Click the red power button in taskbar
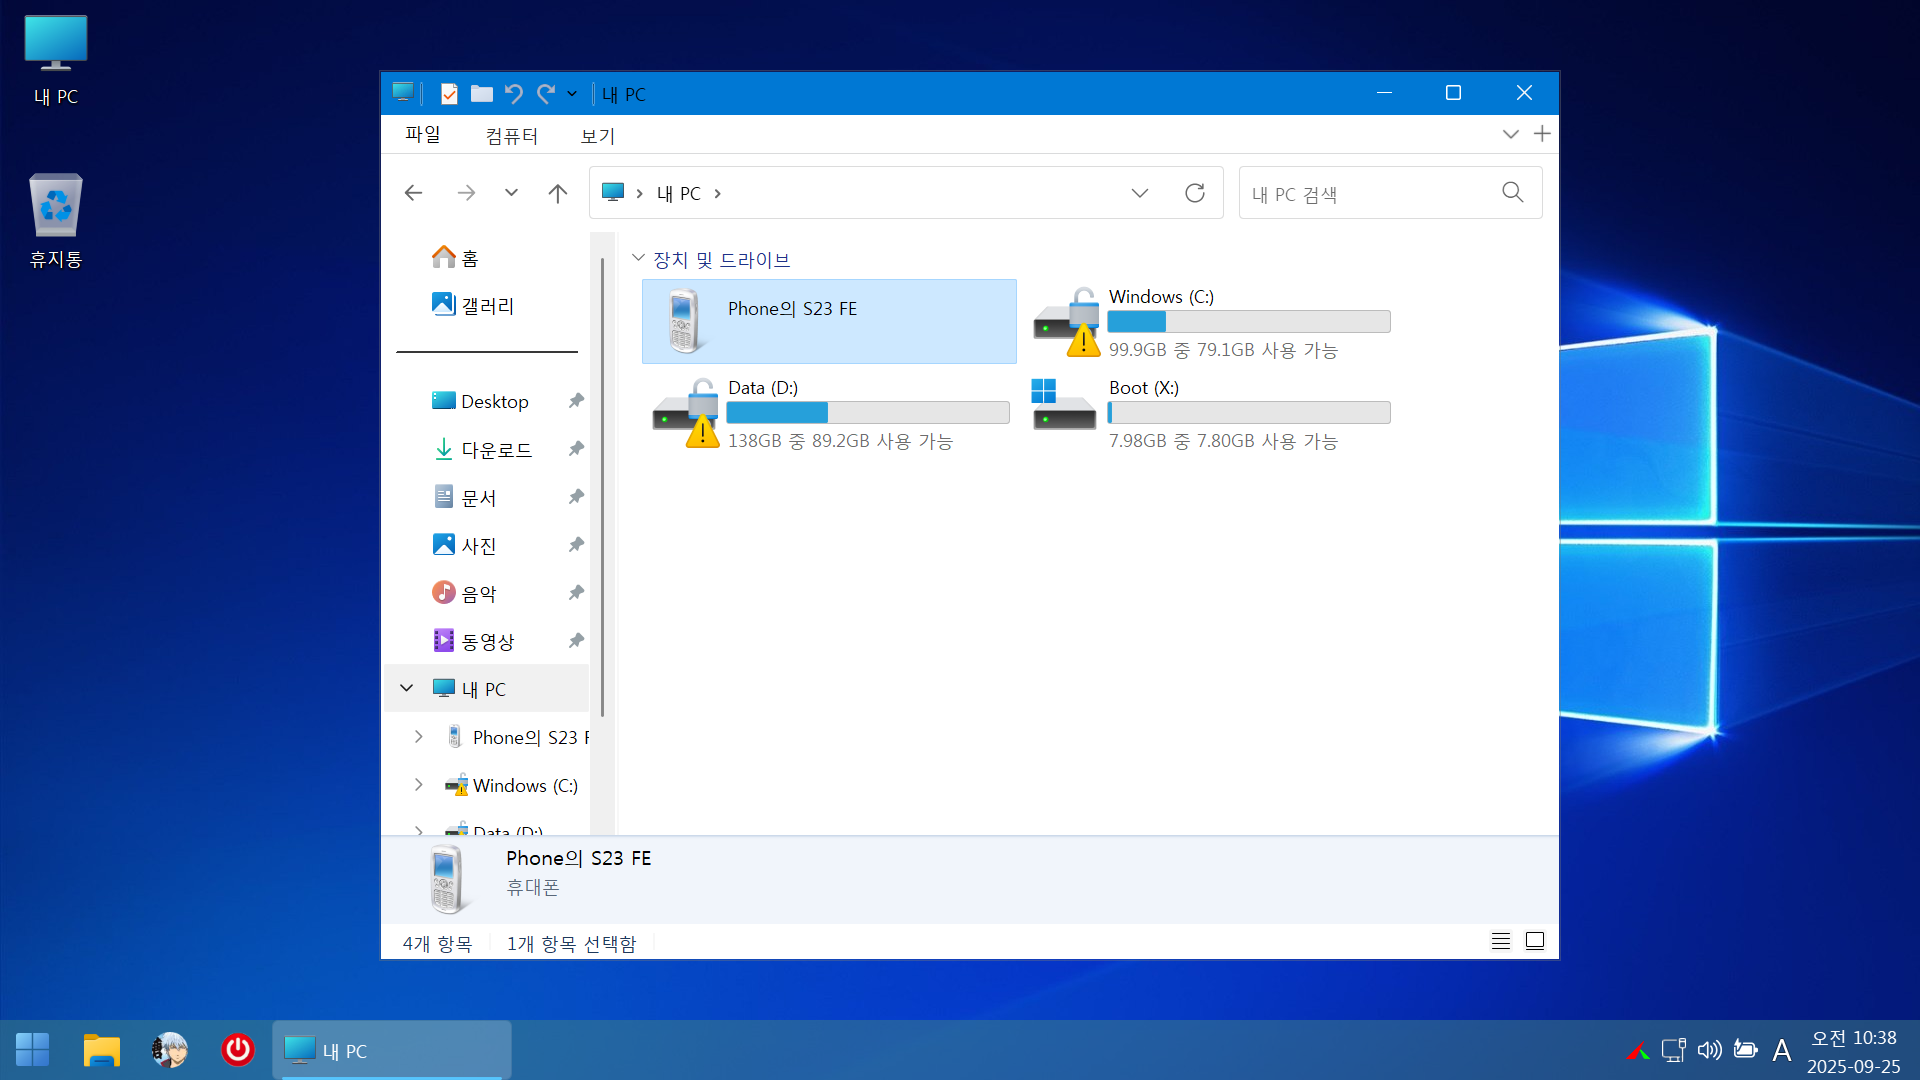 pos(237,1050)
